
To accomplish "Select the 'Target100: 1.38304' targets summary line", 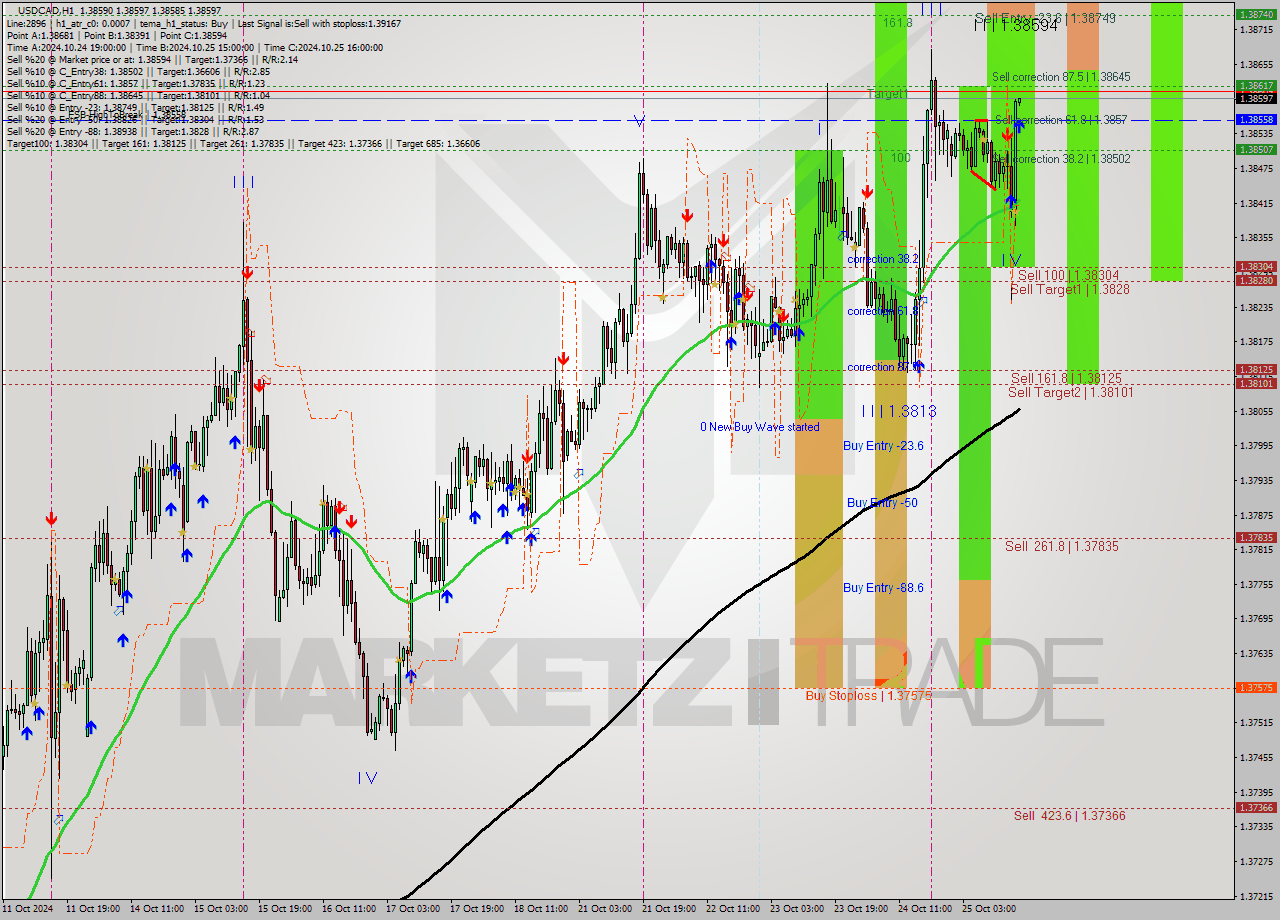I will click(243, 144).
